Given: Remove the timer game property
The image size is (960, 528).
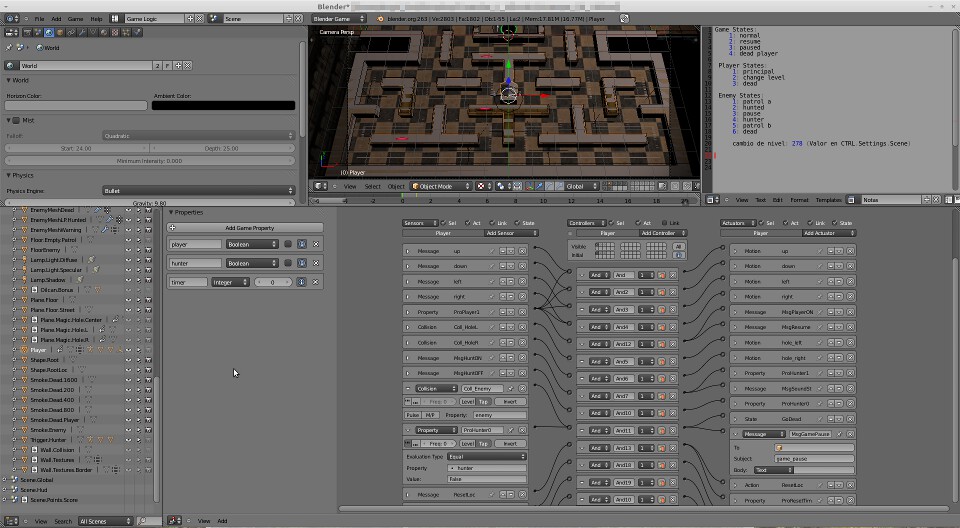Looking at the screenshot, I should coord(316,282).
